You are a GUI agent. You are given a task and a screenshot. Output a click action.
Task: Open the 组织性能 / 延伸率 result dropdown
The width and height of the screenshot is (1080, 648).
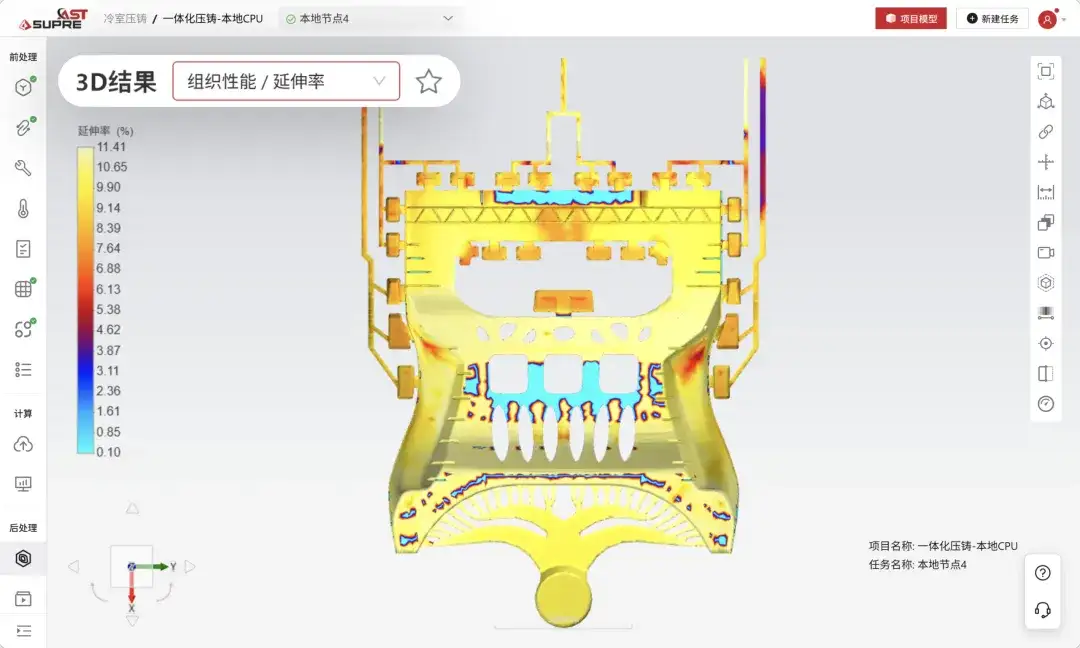click(x=286, y=81)
